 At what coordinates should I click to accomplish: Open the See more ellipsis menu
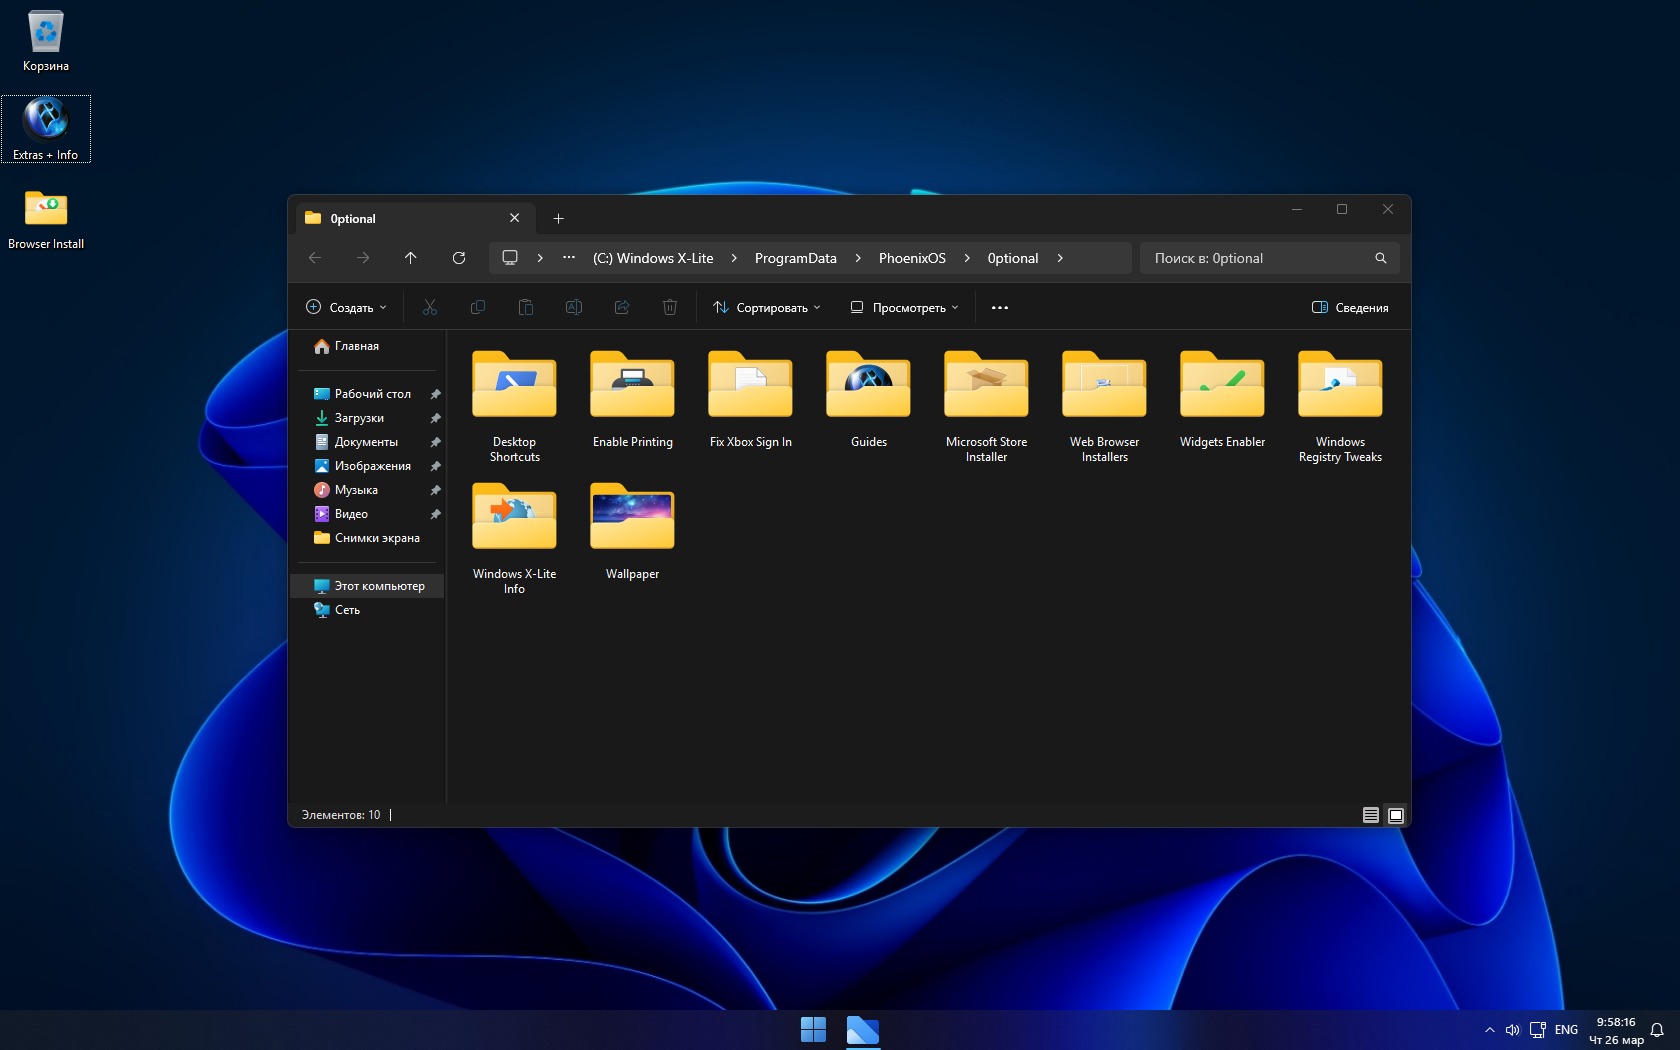999,307
